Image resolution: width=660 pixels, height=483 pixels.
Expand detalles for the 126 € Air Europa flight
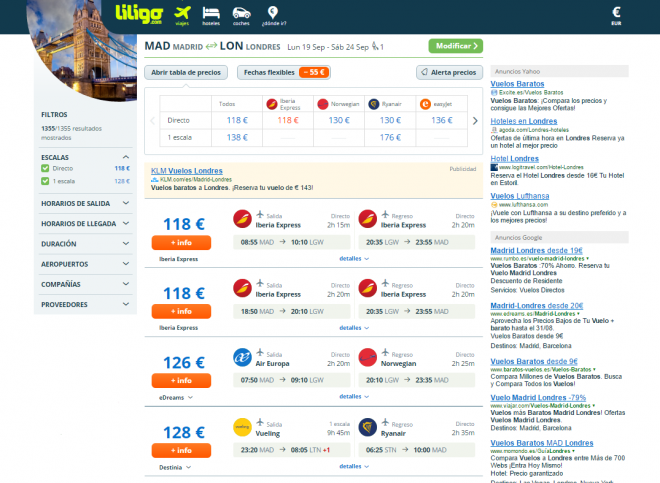354,396
